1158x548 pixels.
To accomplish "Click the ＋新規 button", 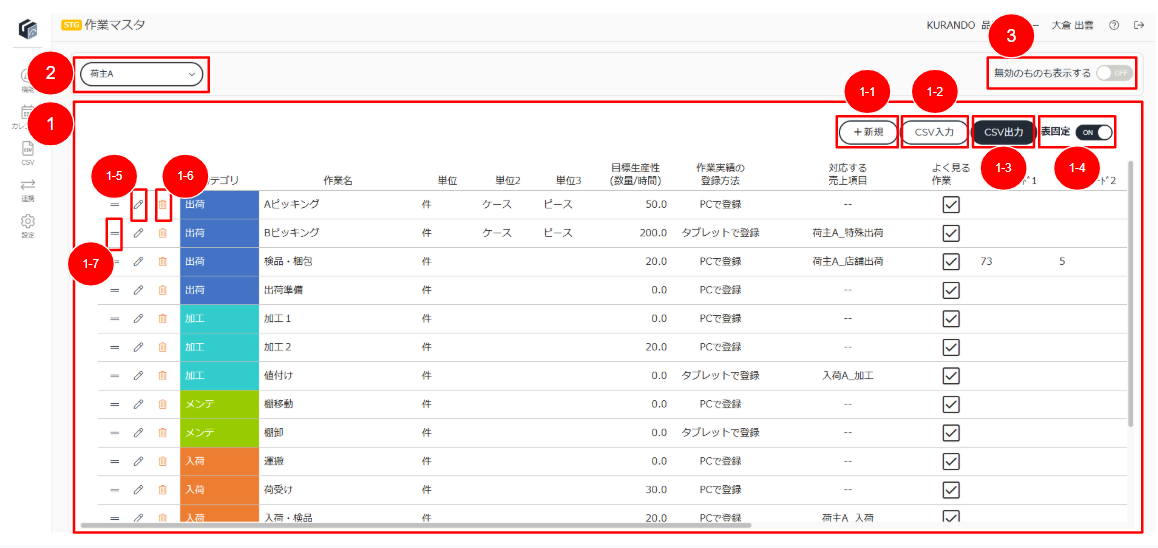I will pos(868,132).
